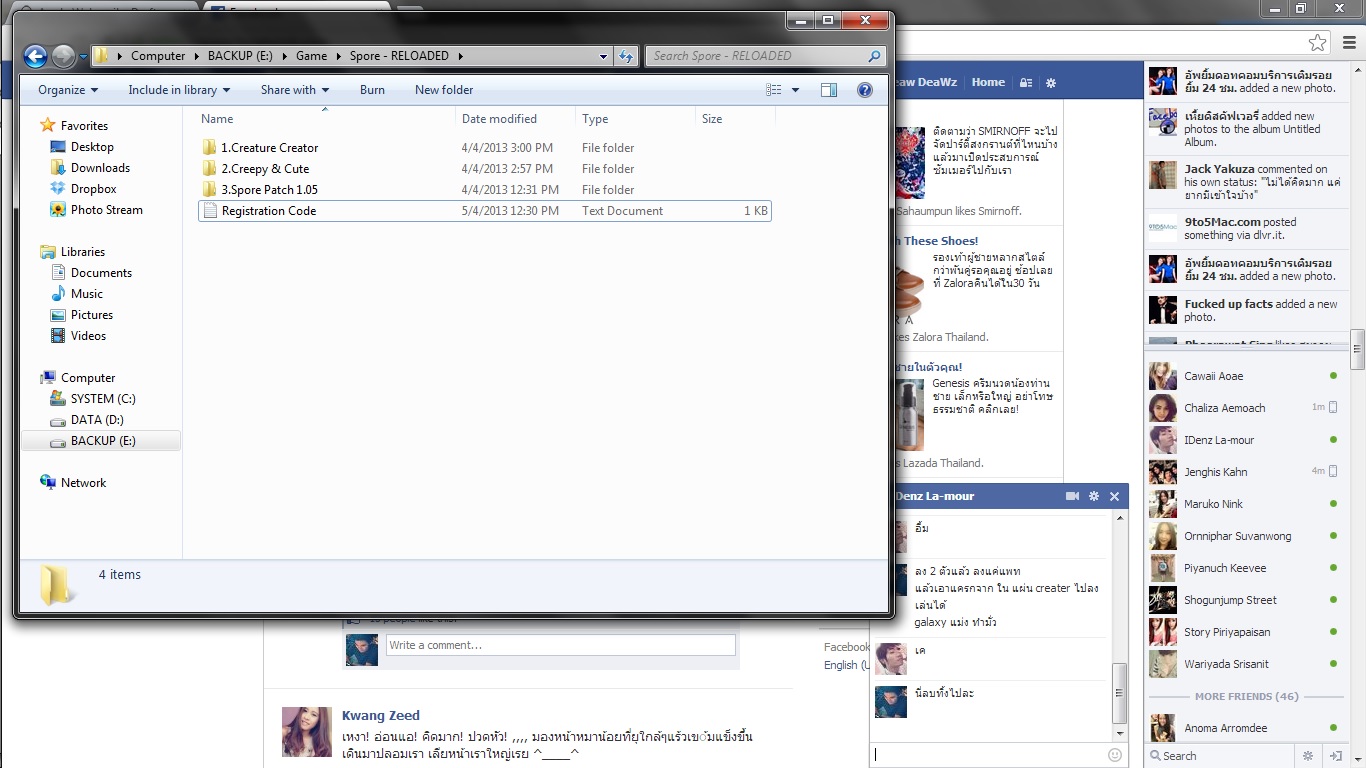
Task: Go to Facebook Home
Action: pyautogui.click(x=988, y=83)
